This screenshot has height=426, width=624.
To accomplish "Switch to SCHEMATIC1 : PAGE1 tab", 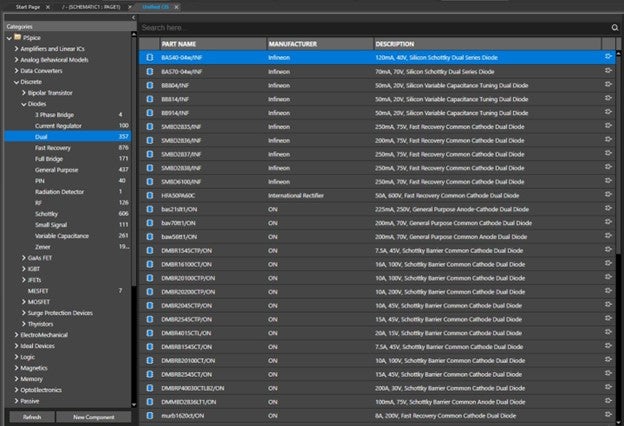I will coord(91,7).
